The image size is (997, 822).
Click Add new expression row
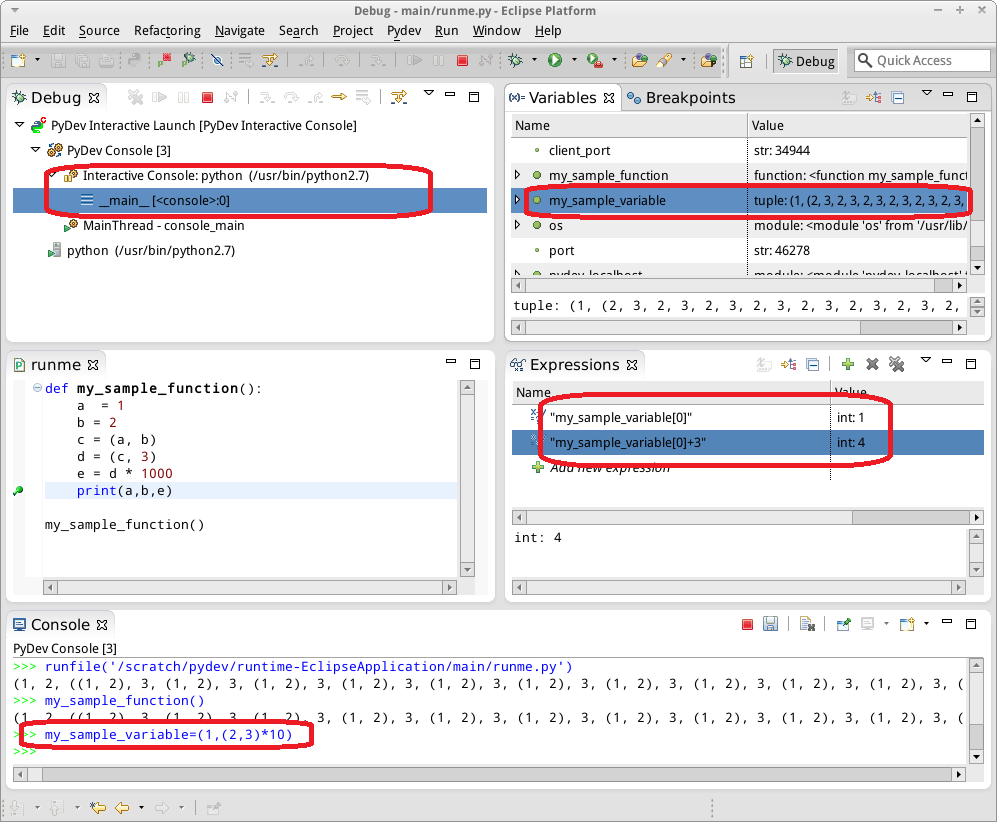click(609, 468)
